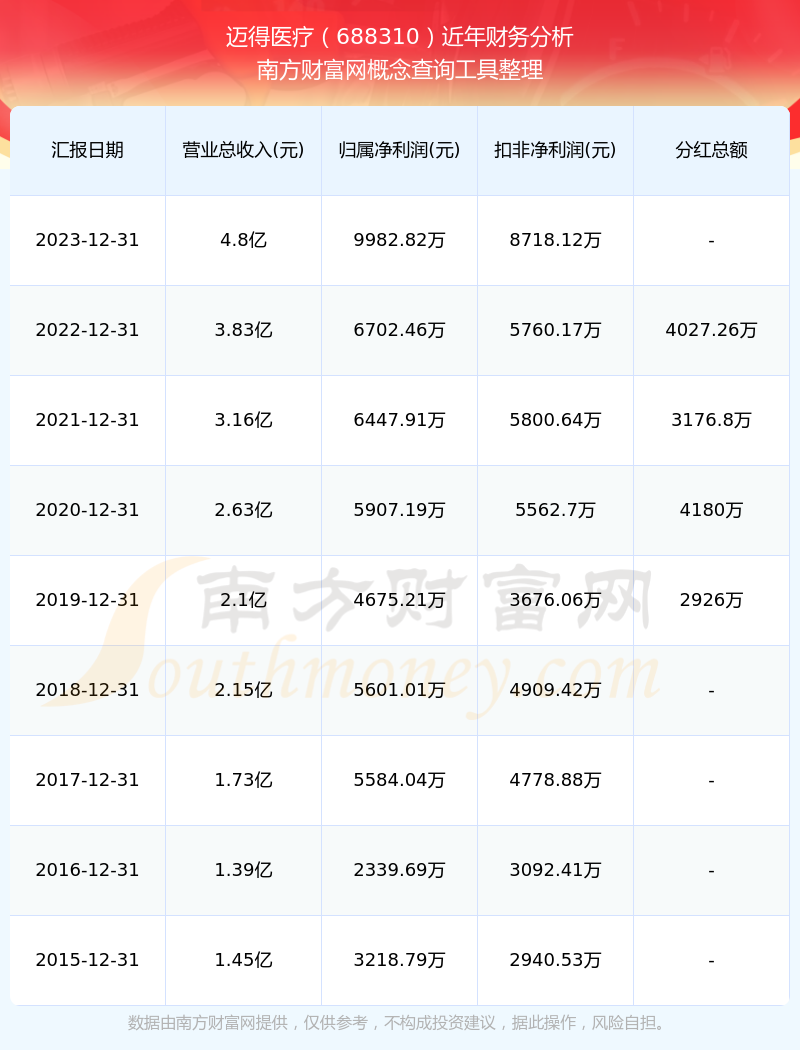800x1050 pixels.
Task: Click the net profit value 6702.46万
Action: [x=400, y=330]
